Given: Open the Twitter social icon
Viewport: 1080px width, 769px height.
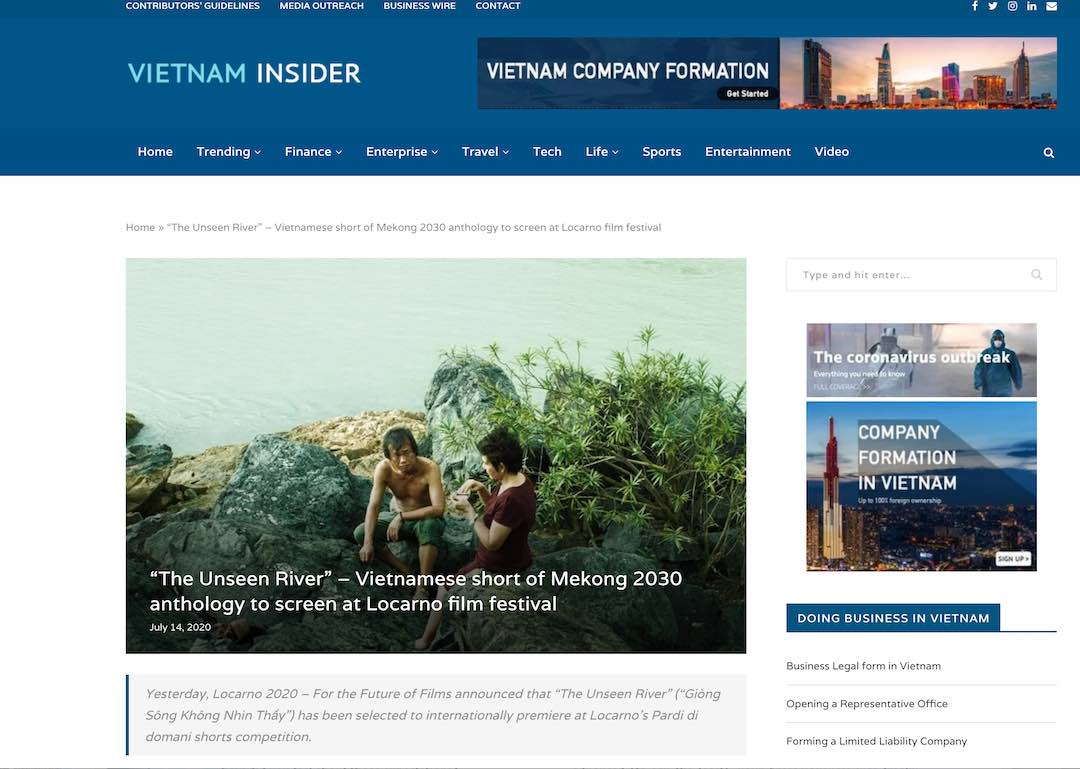Looking at the screenshot, I should [x=993, y=6].
